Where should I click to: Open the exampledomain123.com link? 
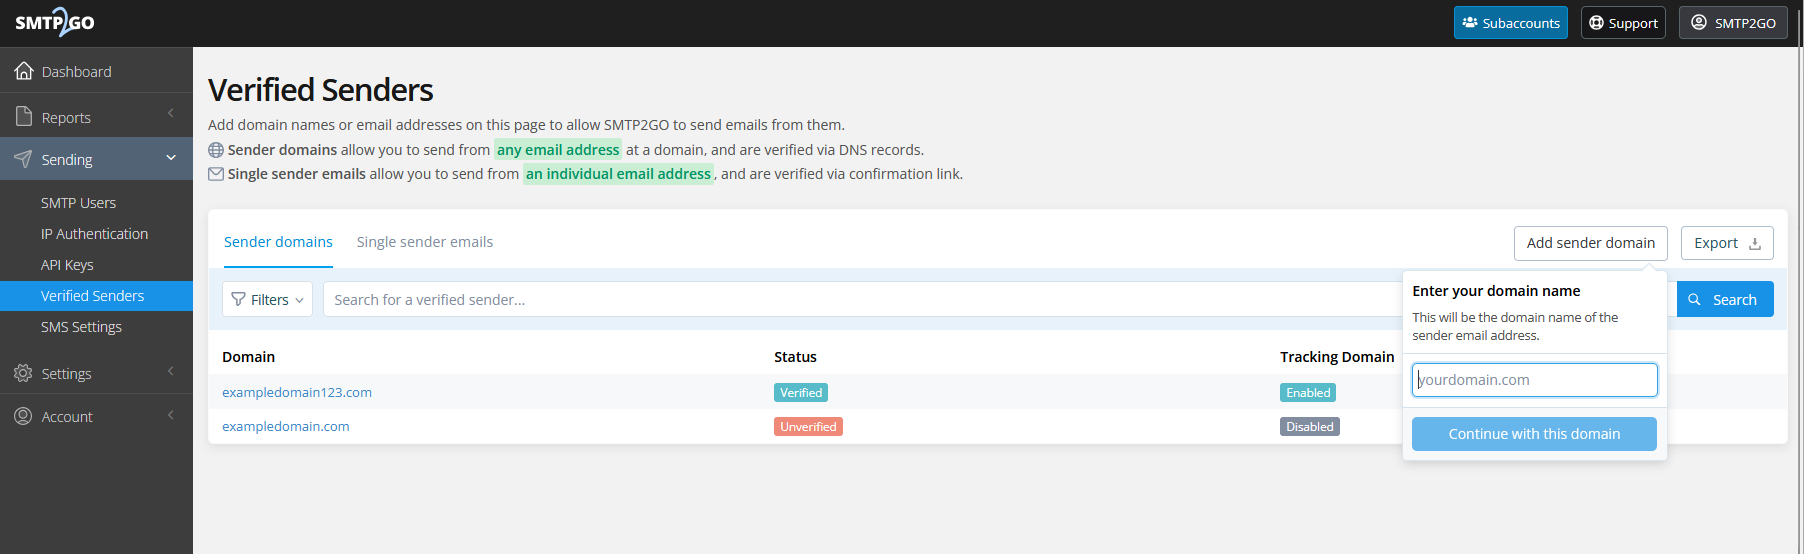click(297, 392)
